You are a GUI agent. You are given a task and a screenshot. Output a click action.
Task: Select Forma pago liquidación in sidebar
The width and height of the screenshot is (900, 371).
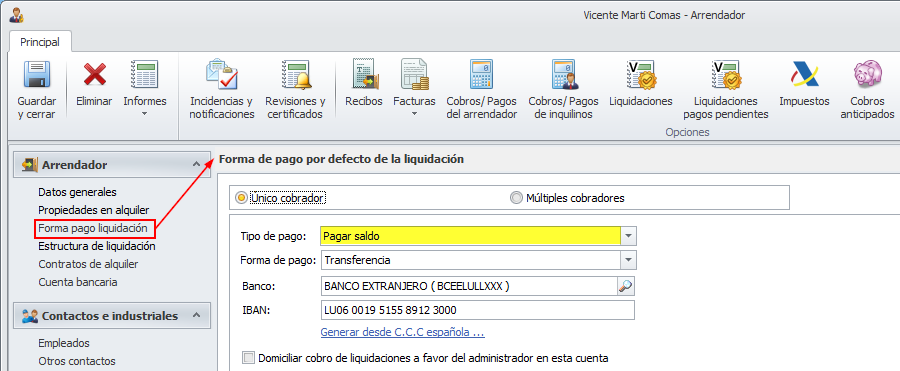click(x=93, y=228)
